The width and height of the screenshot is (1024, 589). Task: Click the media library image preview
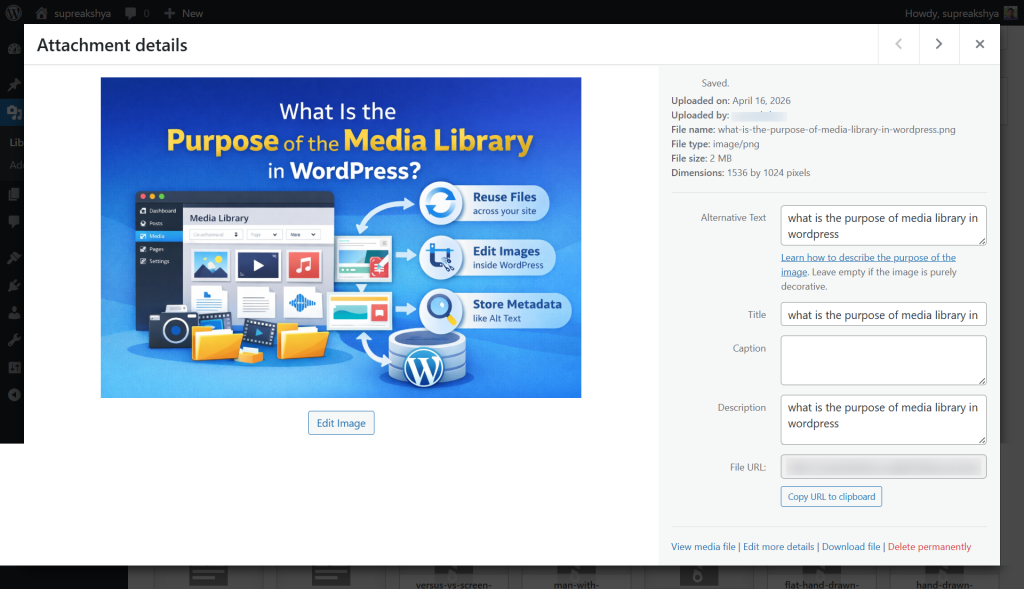tap(340, 237)
